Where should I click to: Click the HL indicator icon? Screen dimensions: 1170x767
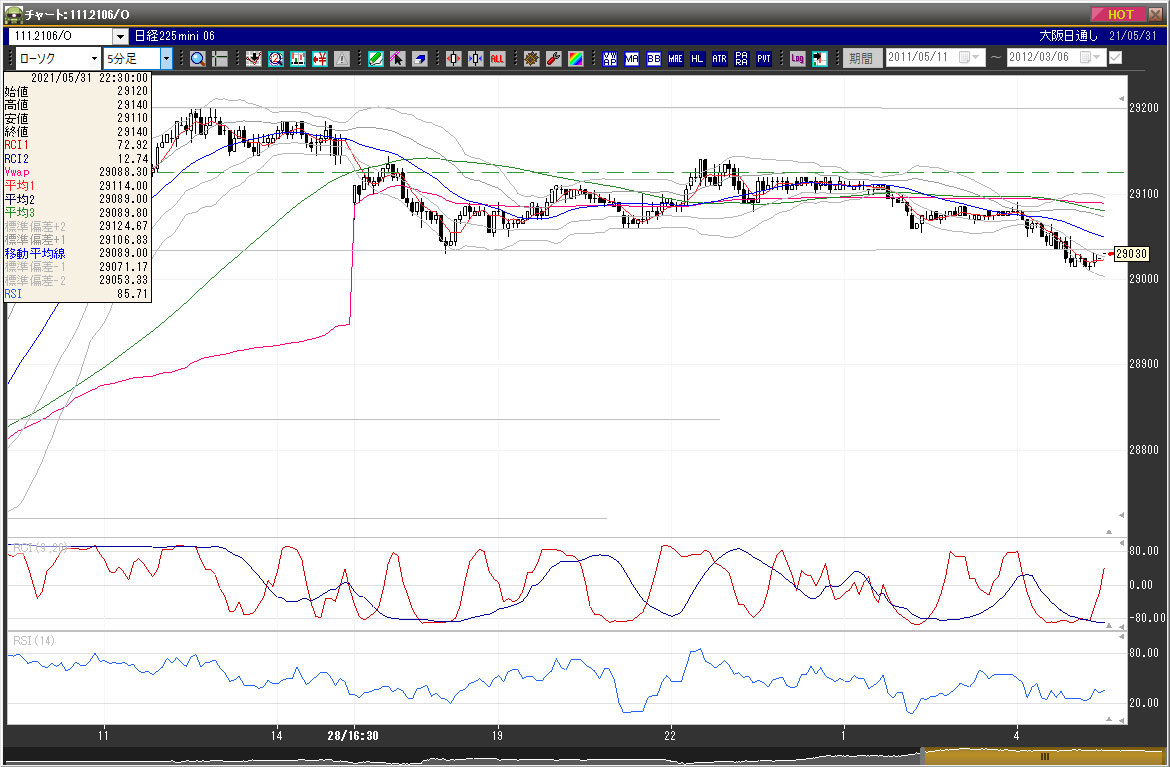click(697, 58)
